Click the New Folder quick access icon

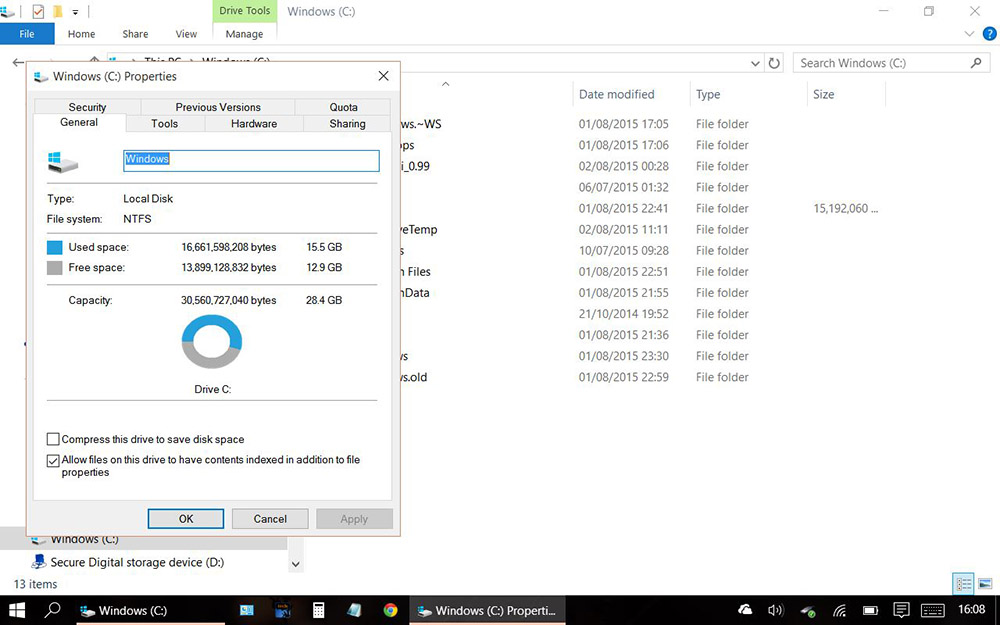[57, 11]
